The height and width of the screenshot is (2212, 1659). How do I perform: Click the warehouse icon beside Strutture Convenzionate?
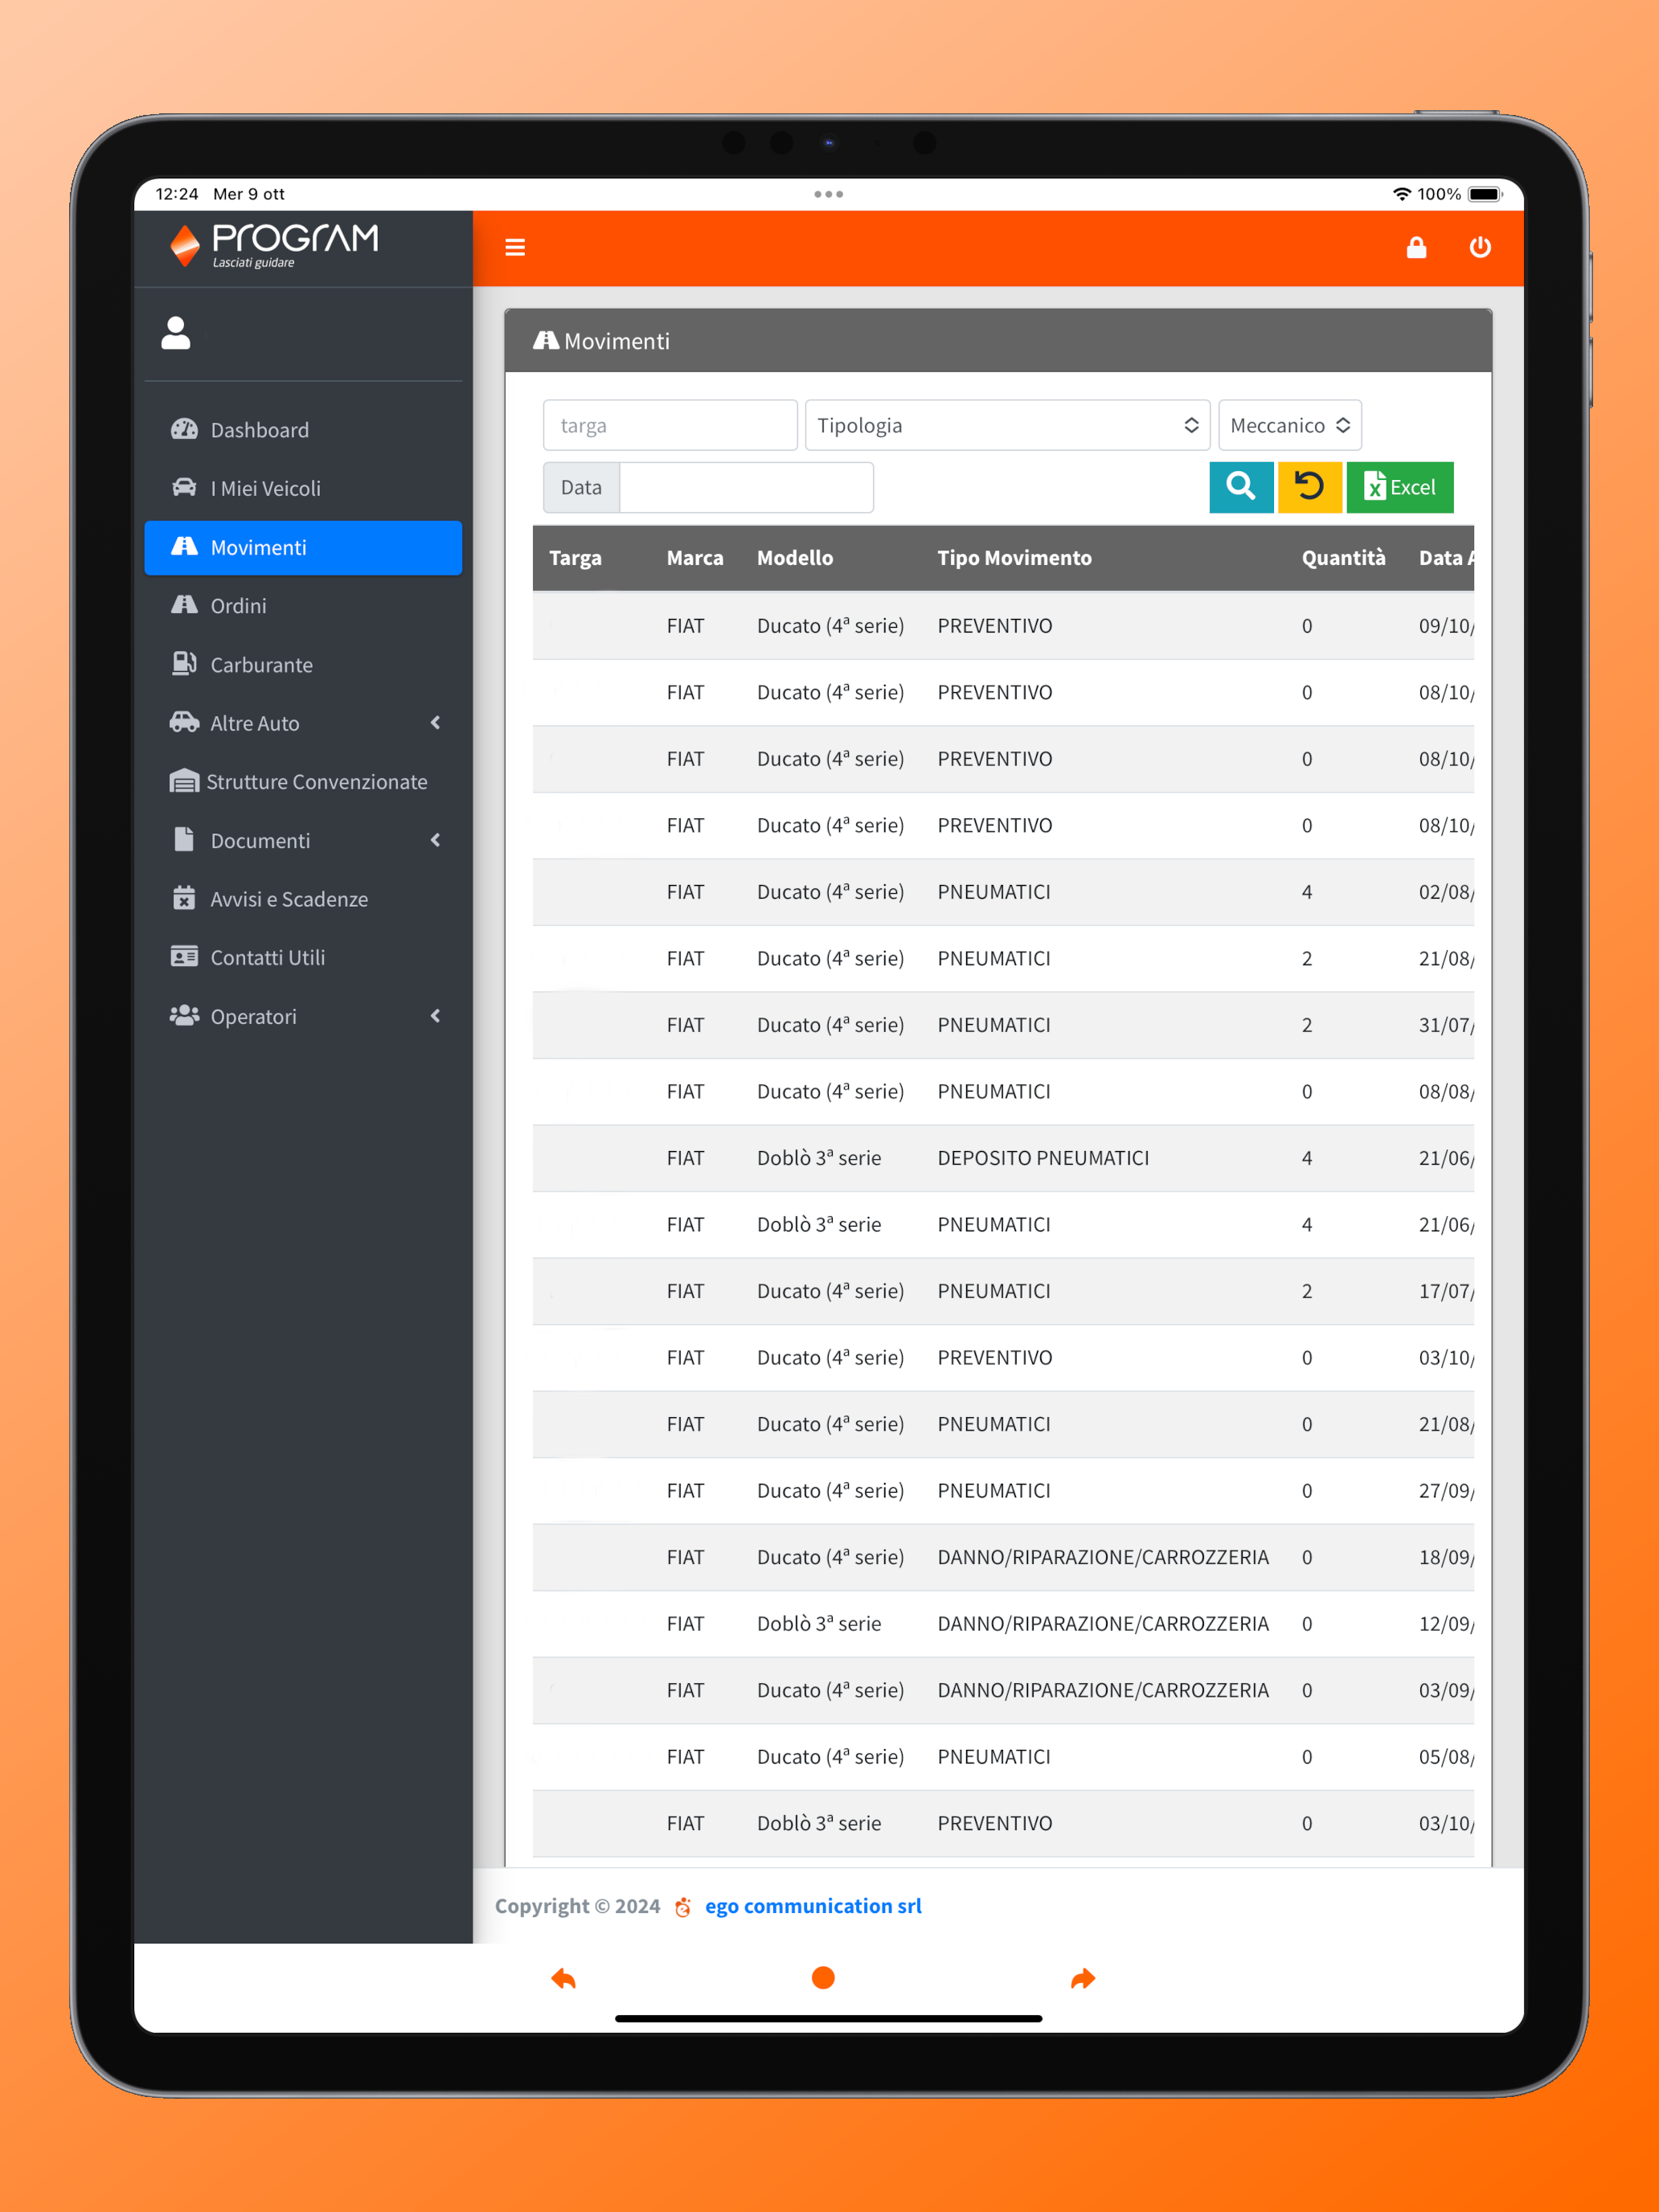tap(184, 781)
